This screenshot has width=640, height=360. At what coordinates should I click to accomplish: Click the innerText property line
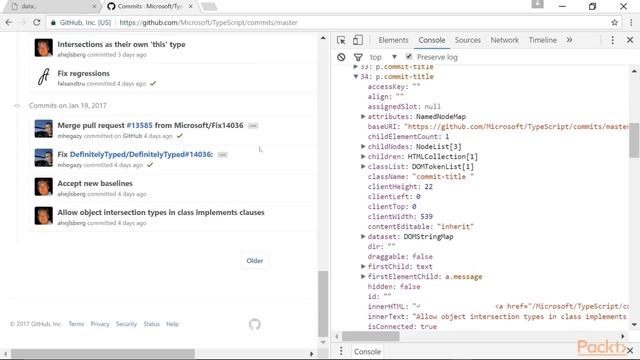pos(497,317)
